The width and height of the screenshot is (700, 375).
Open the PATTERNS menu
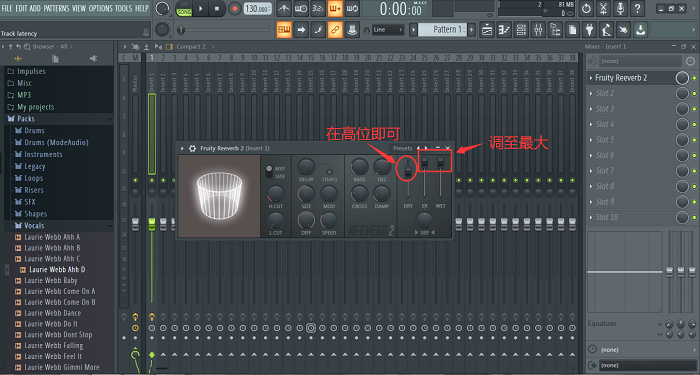point(56,8)
